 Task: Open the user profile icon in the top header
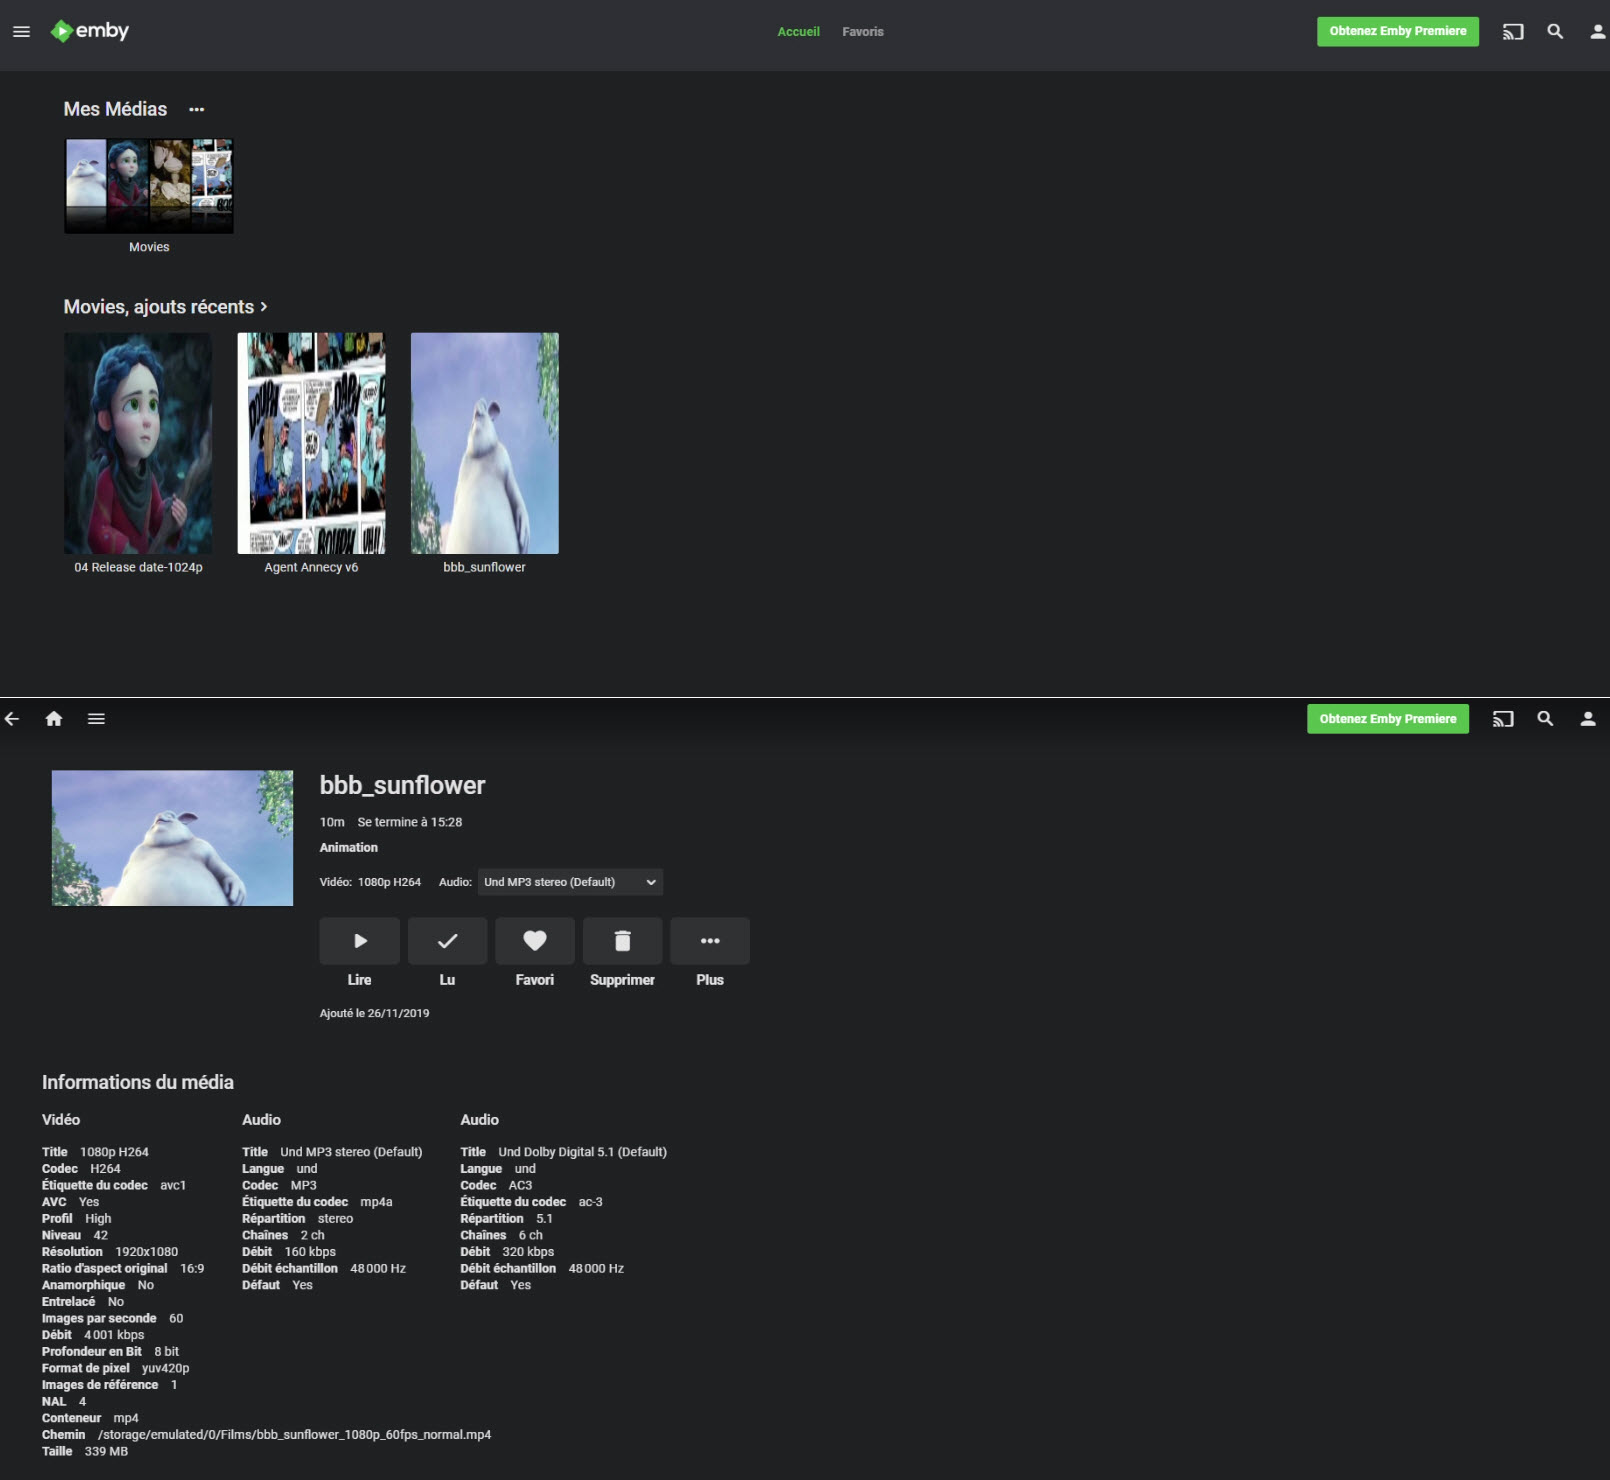1597,32
